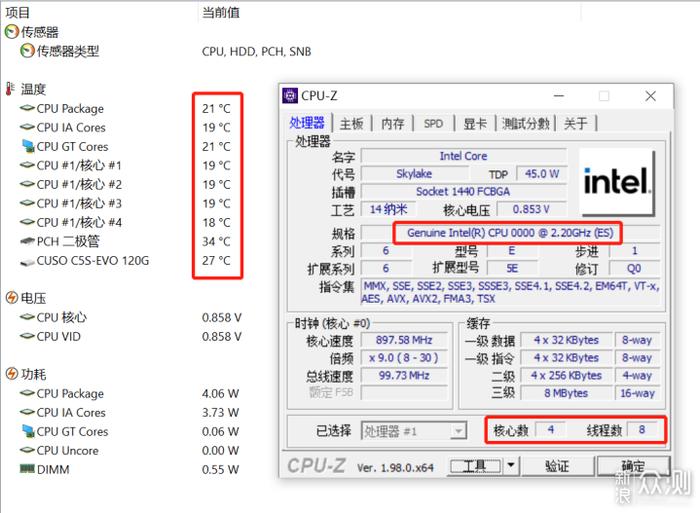Viewport: 700px width, 513px height.
Task: Select the DIMM row label
Action: point(53,470)
